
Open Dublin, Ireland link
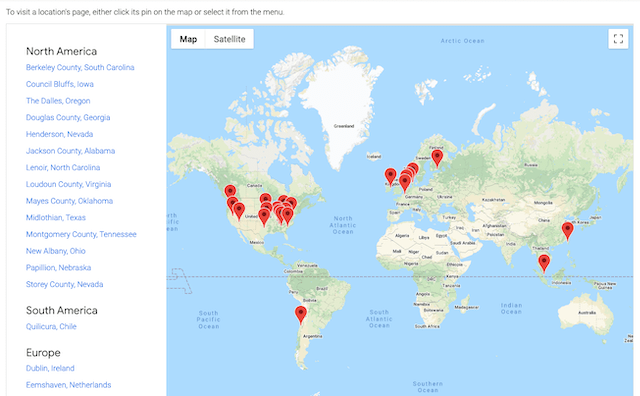(50, 368)
